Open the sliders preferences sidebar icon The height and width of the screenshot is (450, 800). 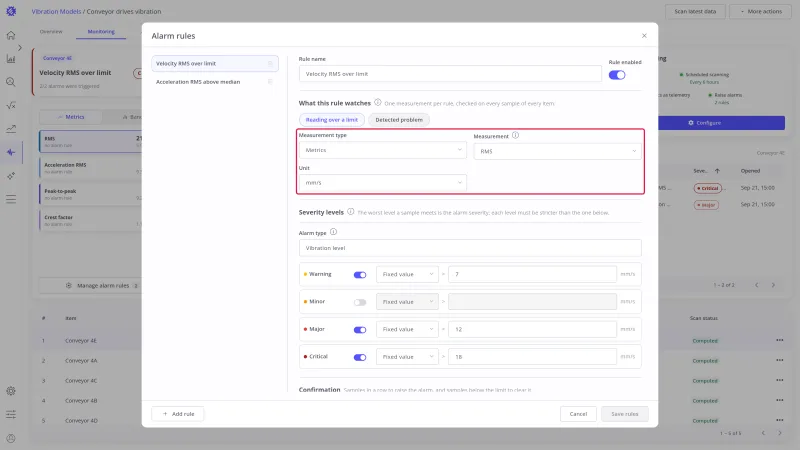(11, 414)
